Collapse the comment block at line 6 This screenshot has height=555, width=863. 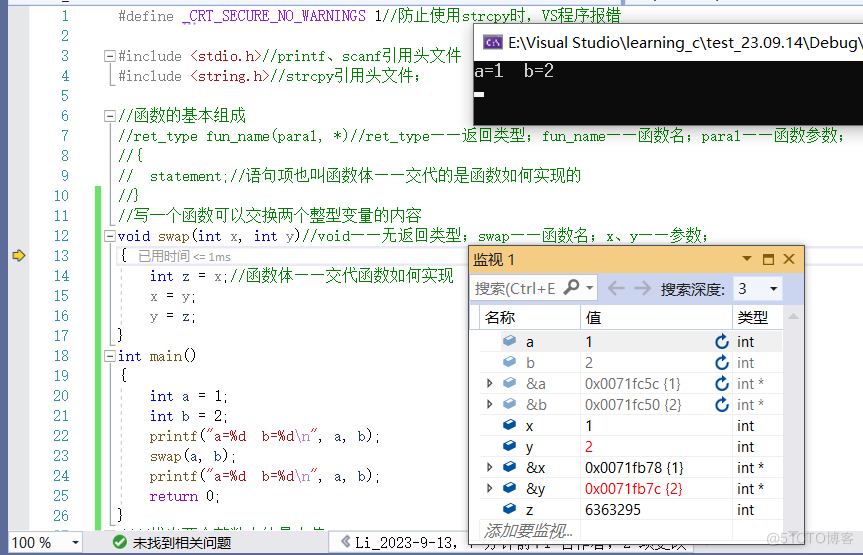click(x=110, y=116)
